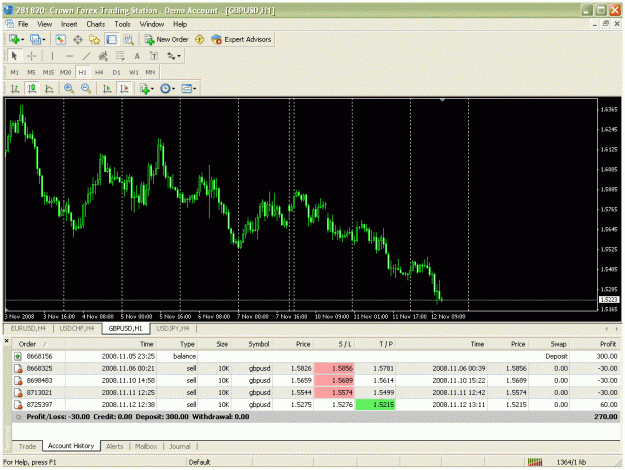Open the Charts menu
Screen dimensions: 625x470
coord(96,24)
